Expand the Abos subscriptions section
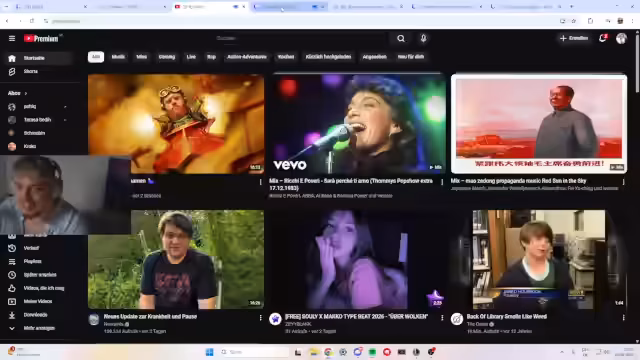This screenshot has width=640, height=360. pos(18,93)
